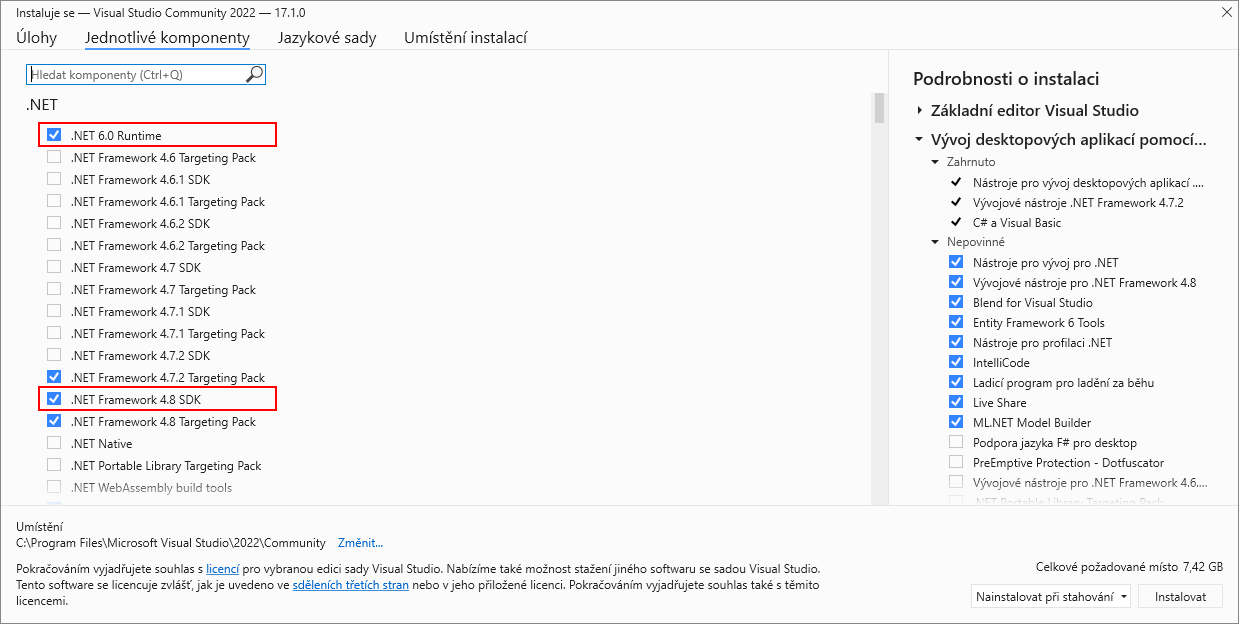This screenshot has width=1239, height=624.
Task: Uncheck .NET Framework 4.7.2 Targeting Pack
Action: [54, 377]
